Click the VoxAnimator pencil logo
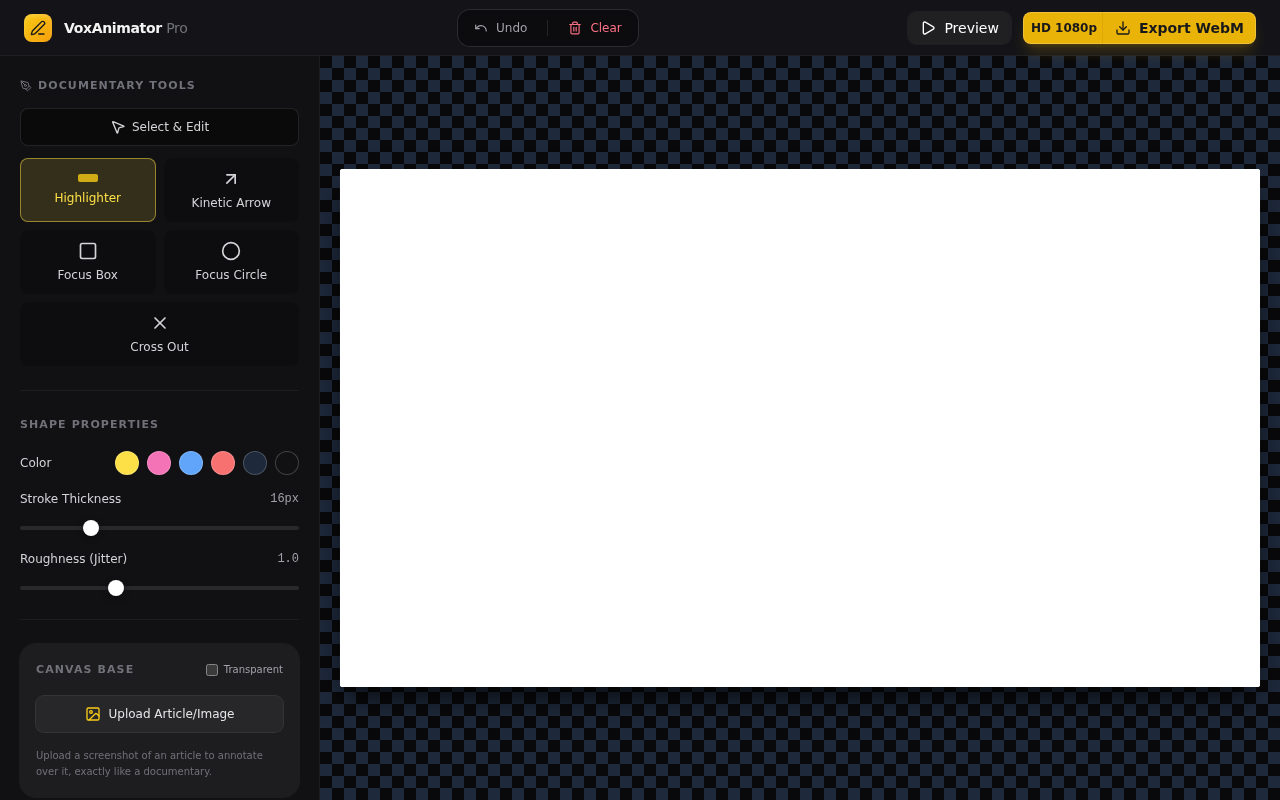 coord(38,28)
